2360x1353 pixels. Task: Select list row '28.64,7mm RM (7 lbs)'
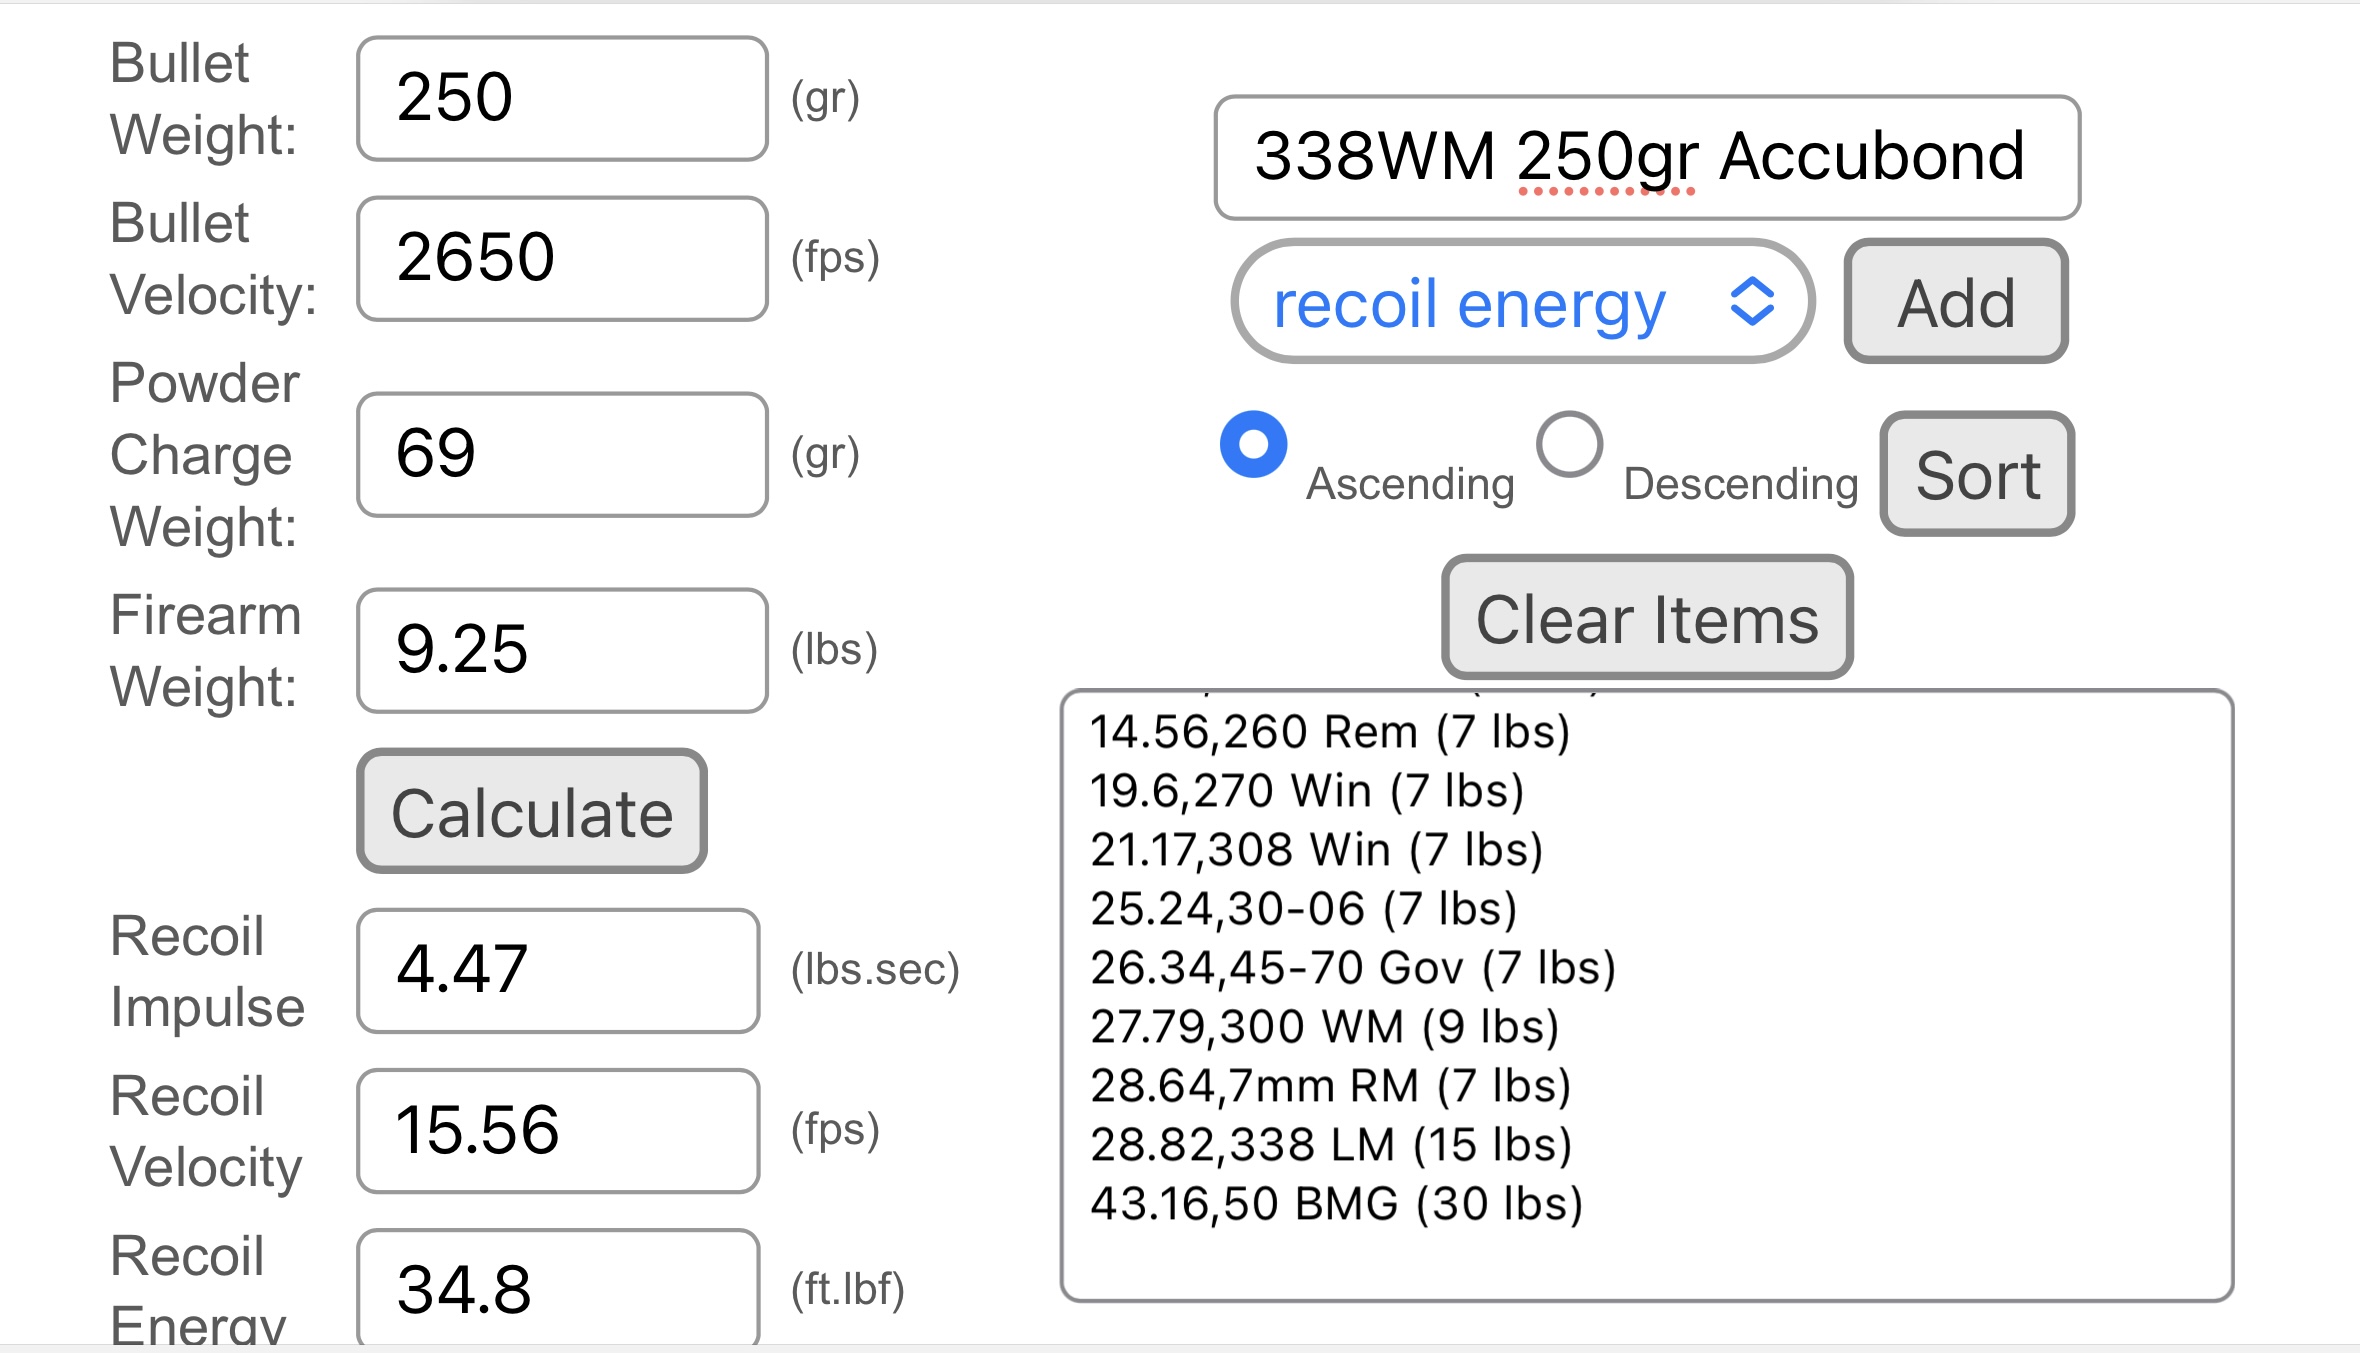click(1331, 1086)
